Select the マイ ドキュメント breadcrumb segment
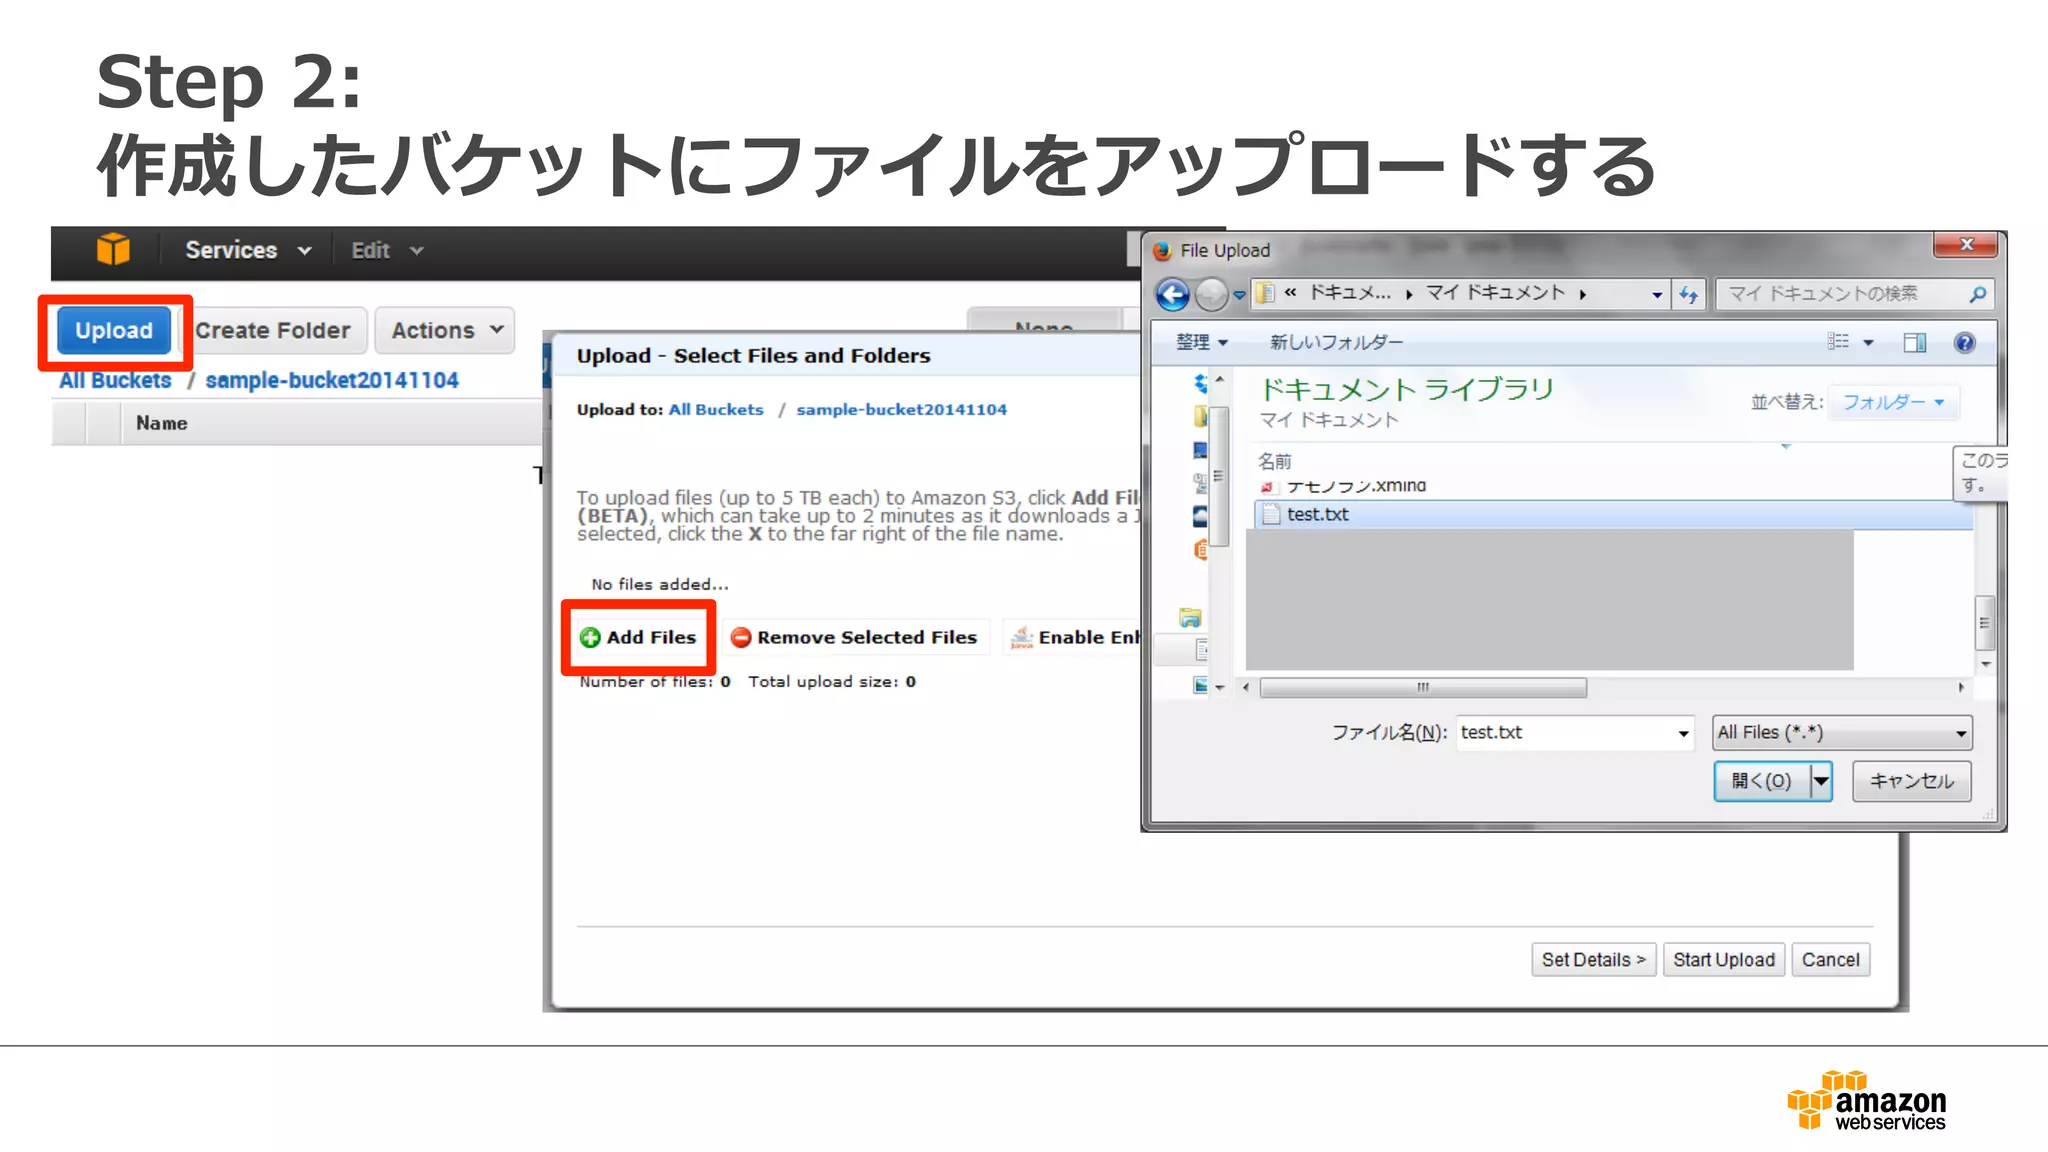 pyautogui.click(x=1495, y=293)
